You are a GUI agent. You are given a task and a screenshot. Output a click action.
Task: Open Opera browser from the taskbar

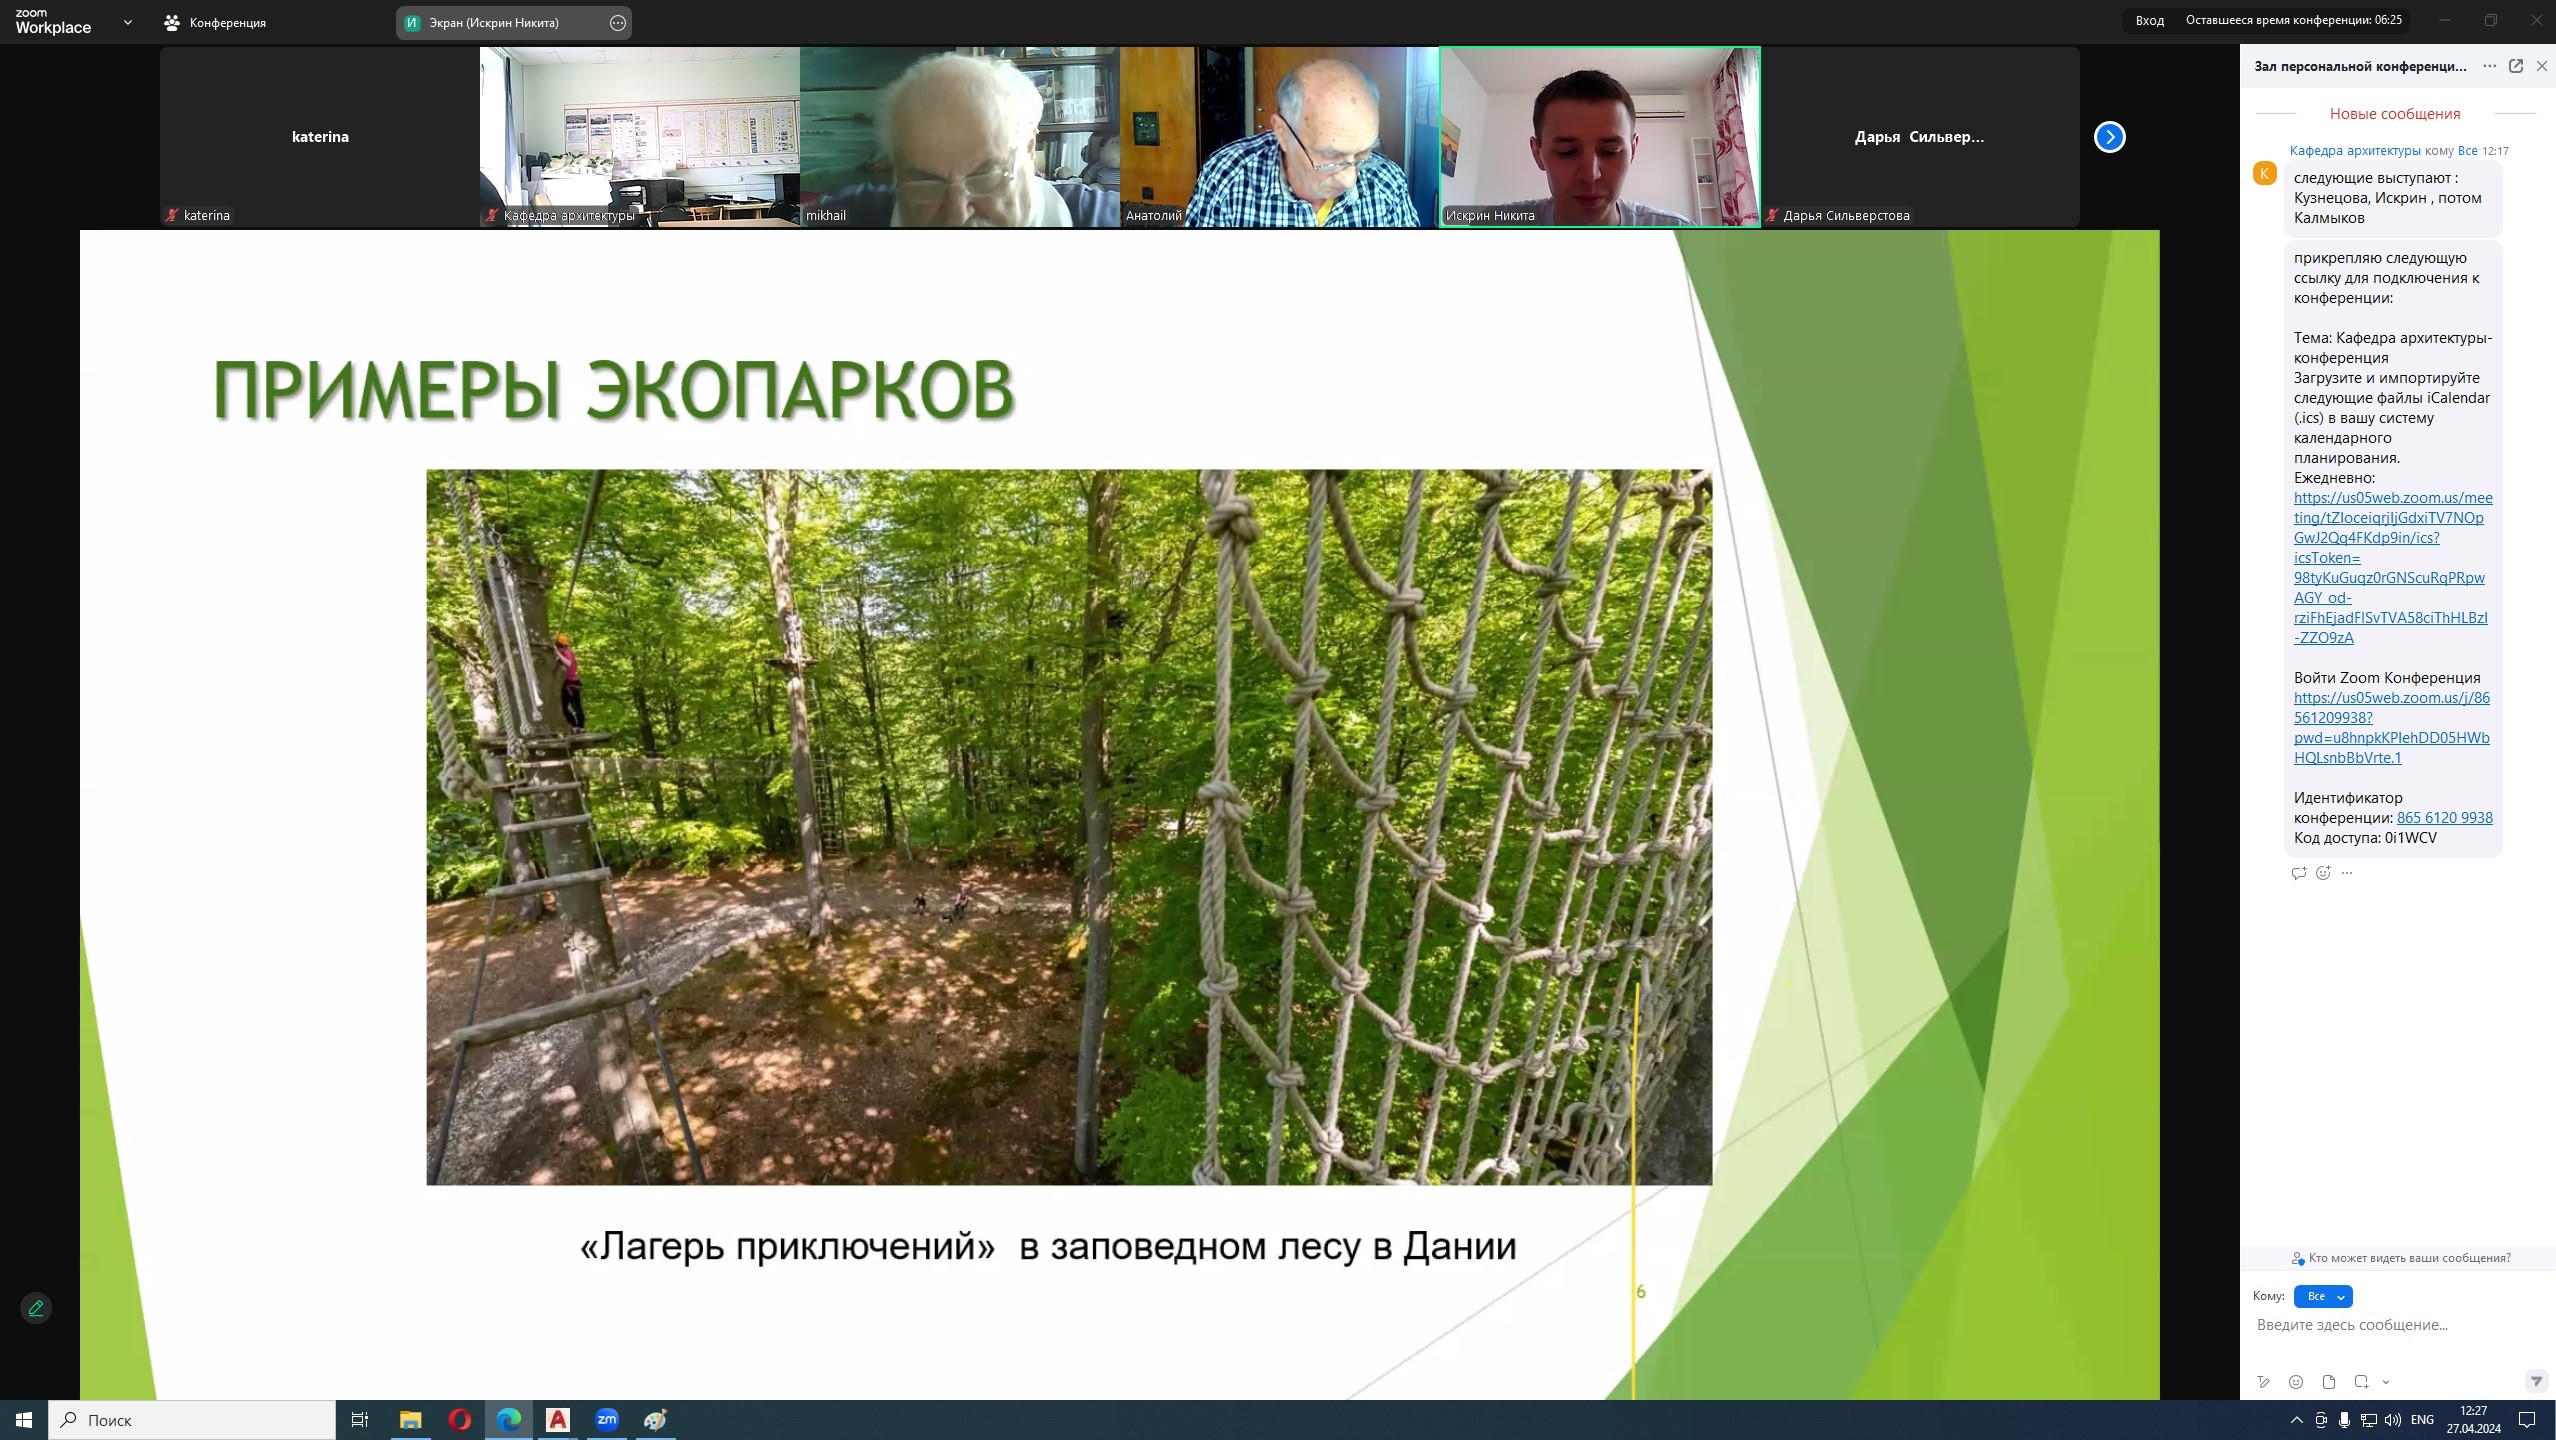pos(459,1420)
